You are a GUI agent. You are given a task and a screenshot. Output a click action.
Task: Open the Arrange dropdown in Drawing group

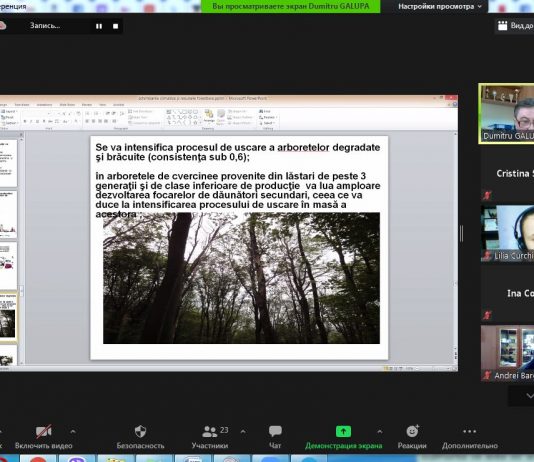click(x=209, y=116)
